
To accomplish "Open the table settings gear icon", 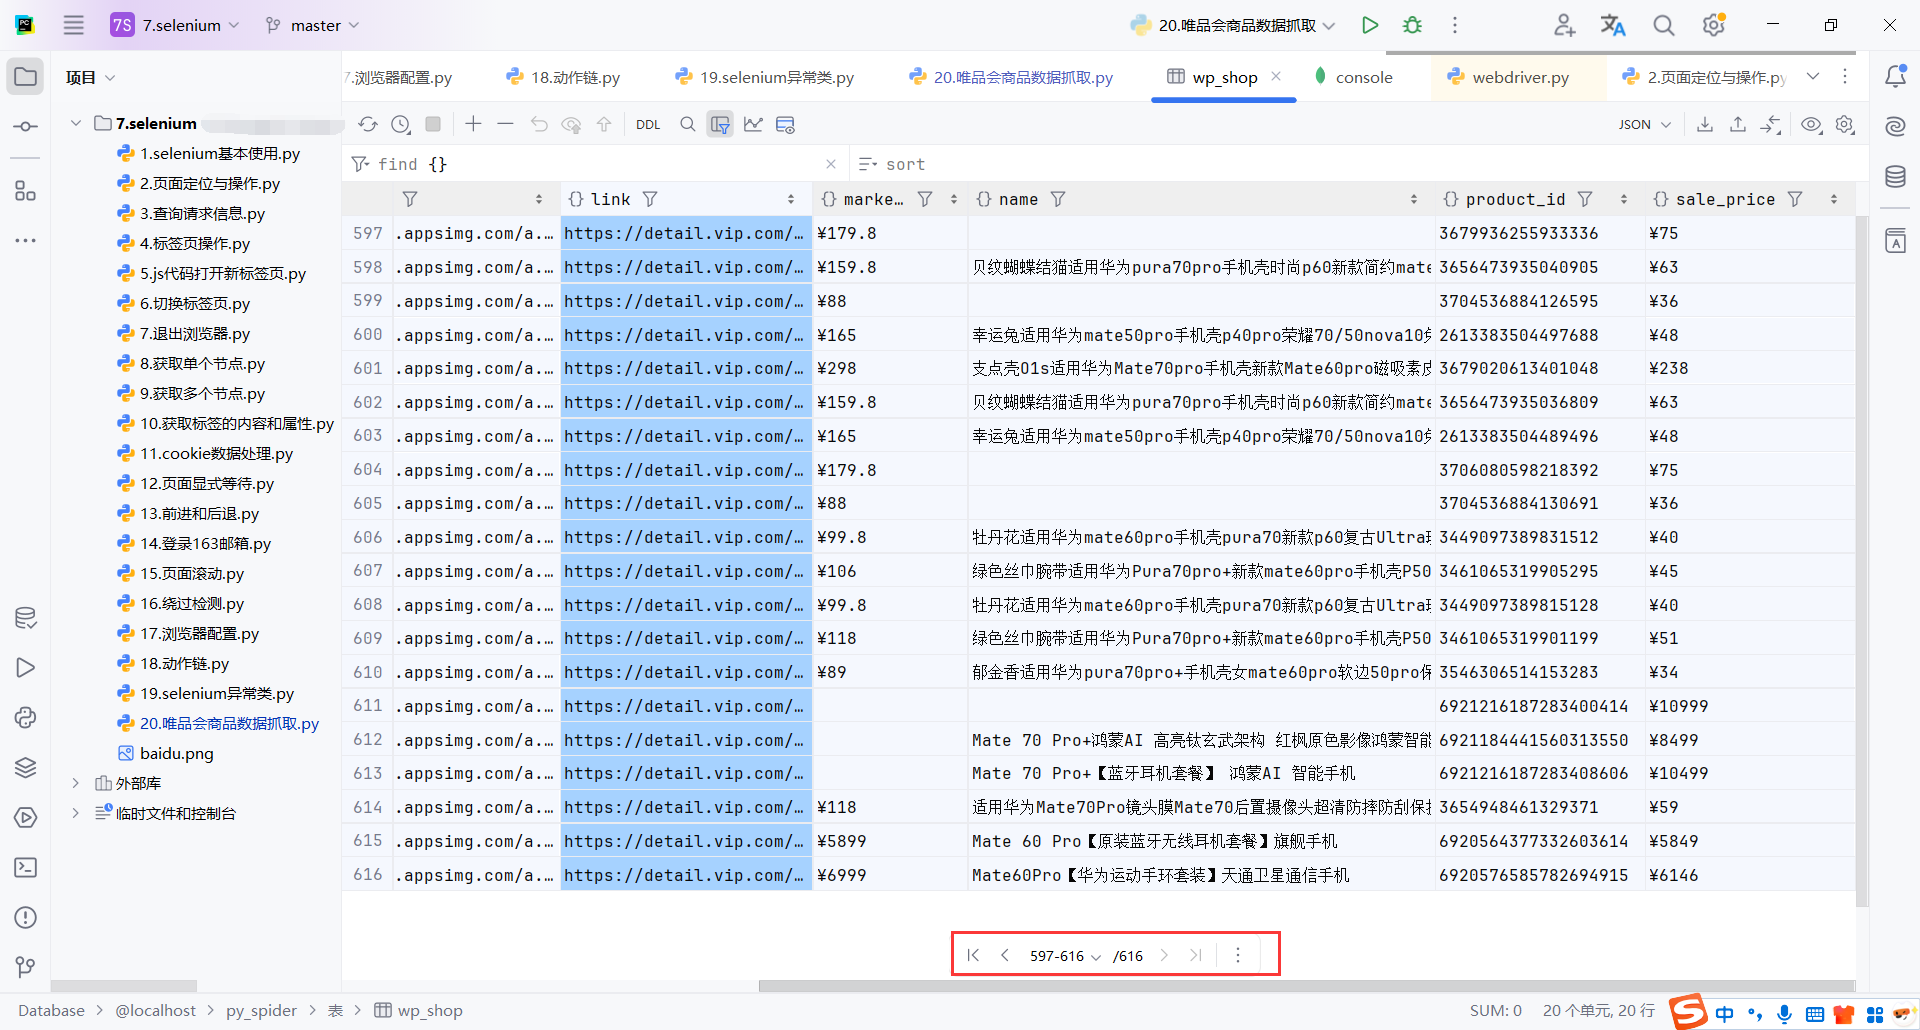I will pos(1845,124).
